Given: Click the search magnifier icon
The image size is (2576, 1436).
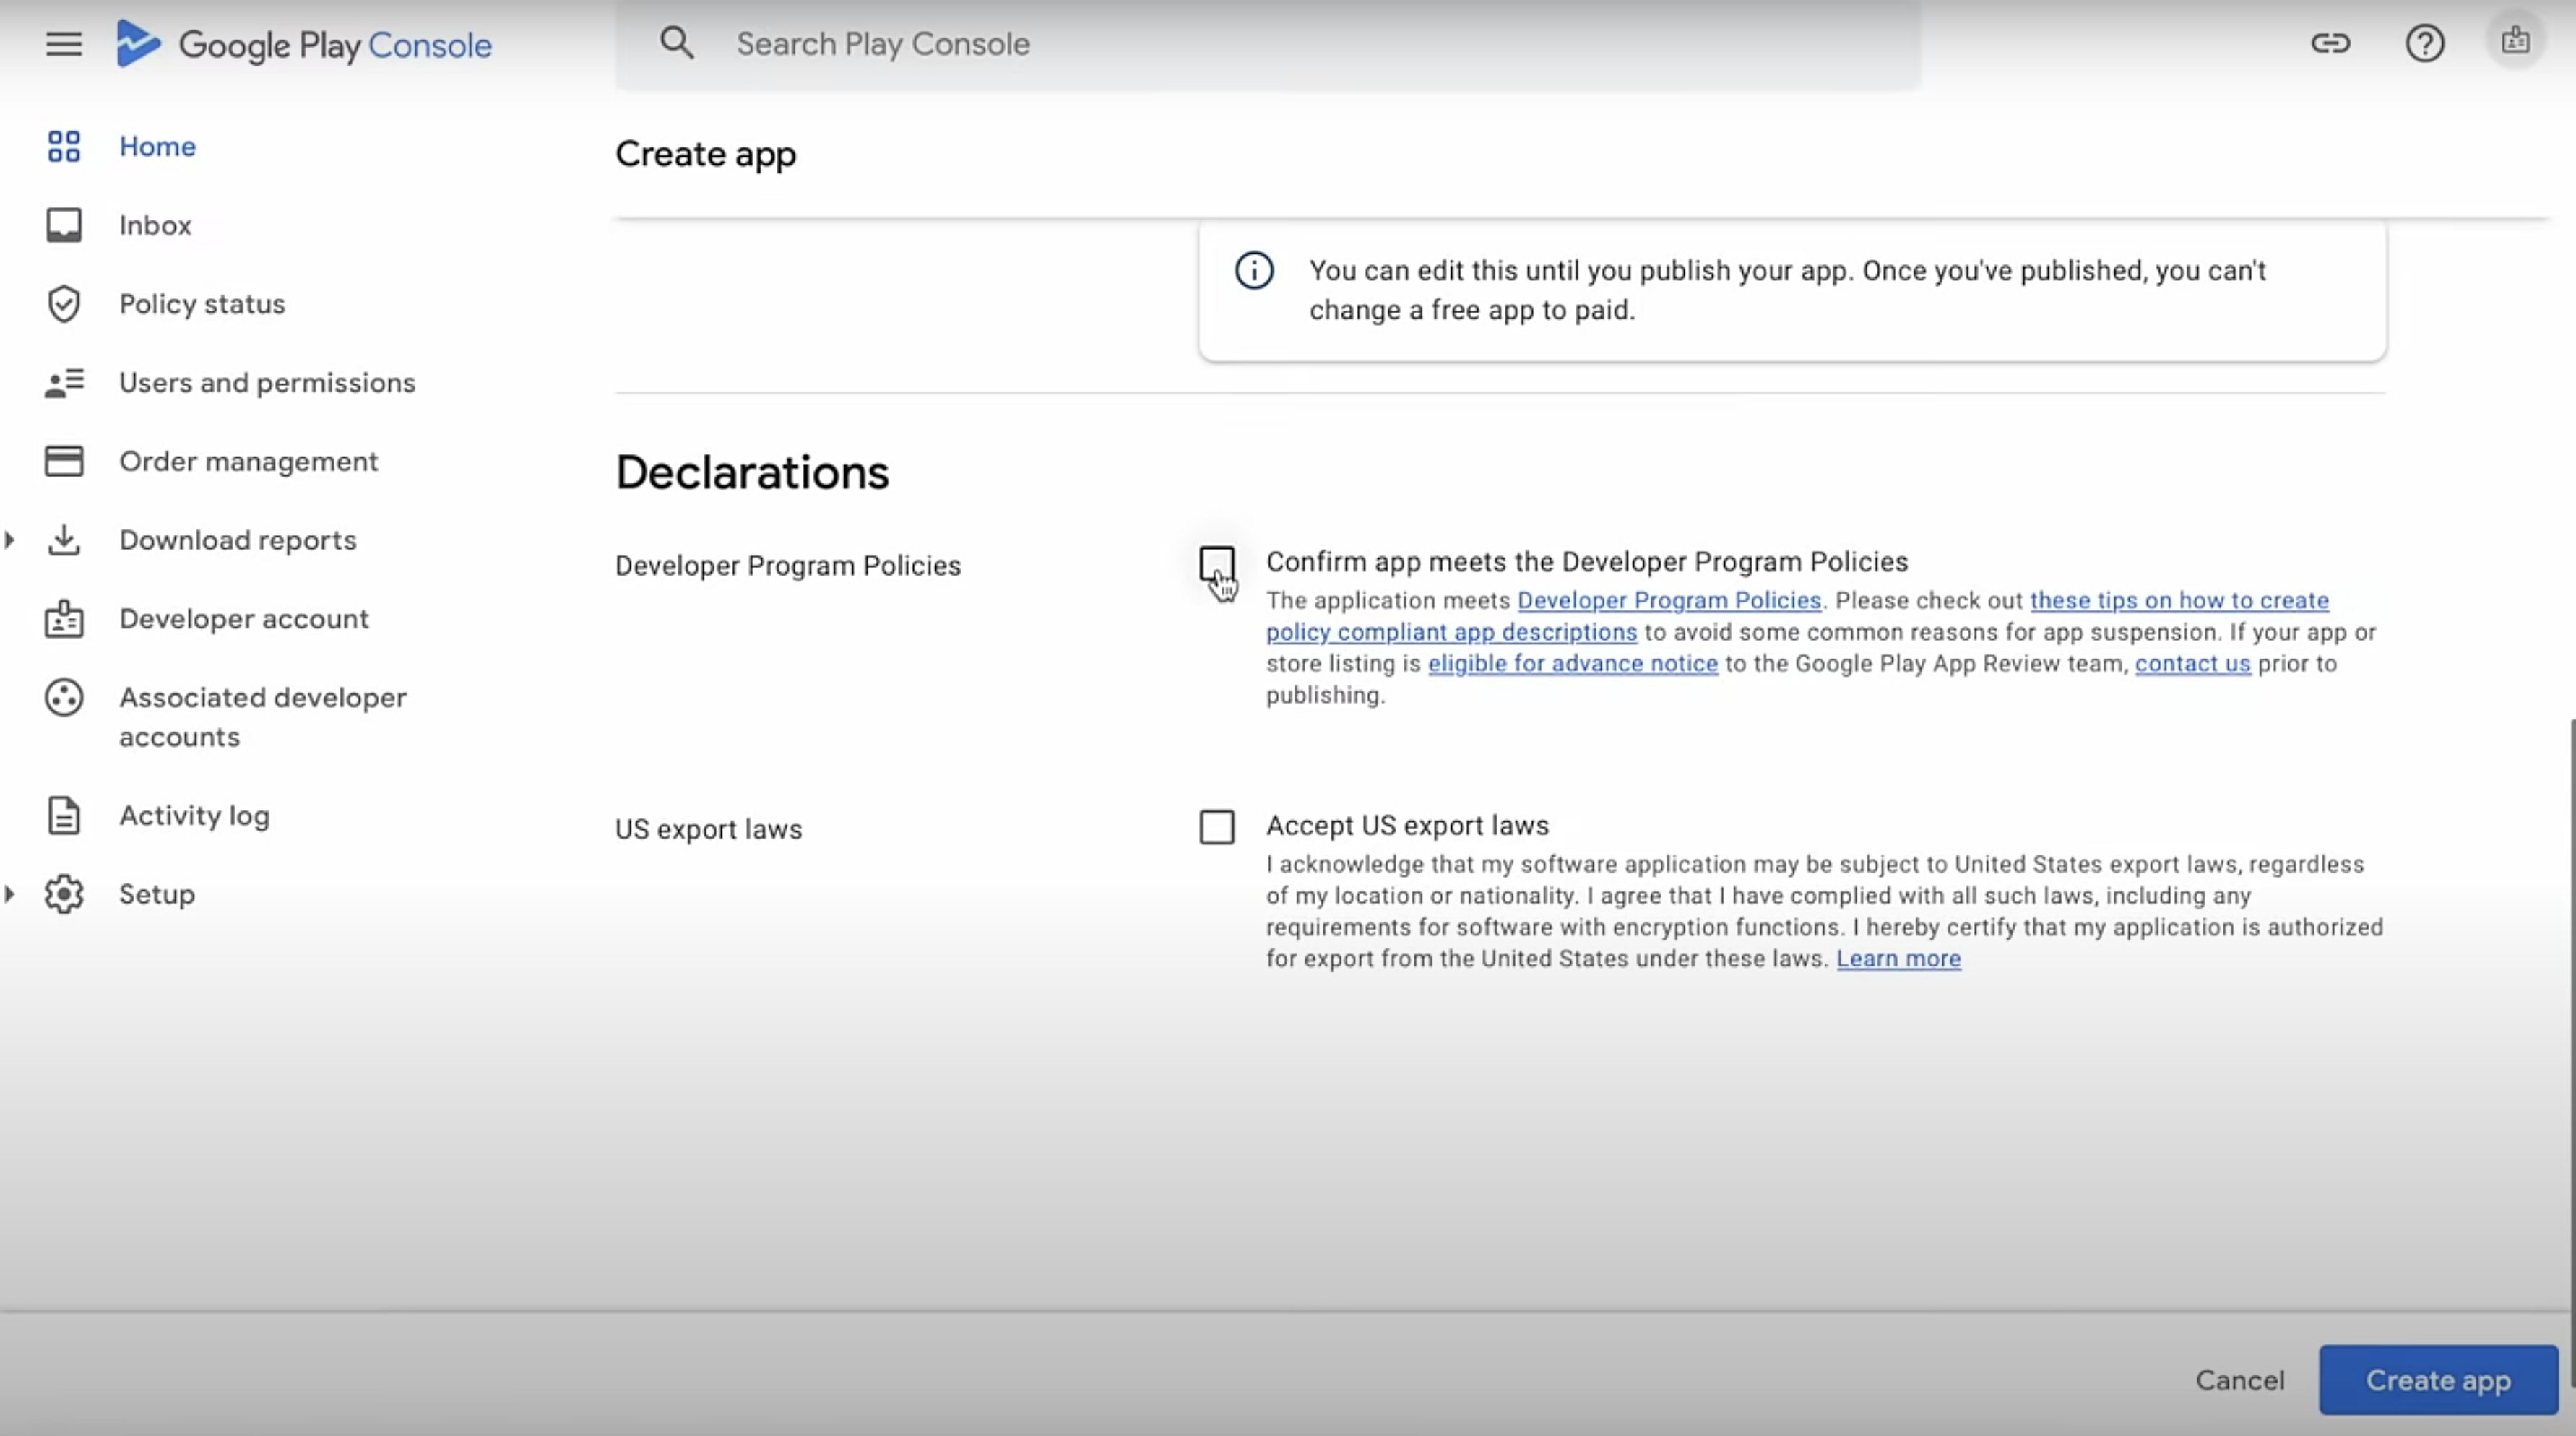Looking at the screenshot, I should pyautogui.click(x=677, y=43).
